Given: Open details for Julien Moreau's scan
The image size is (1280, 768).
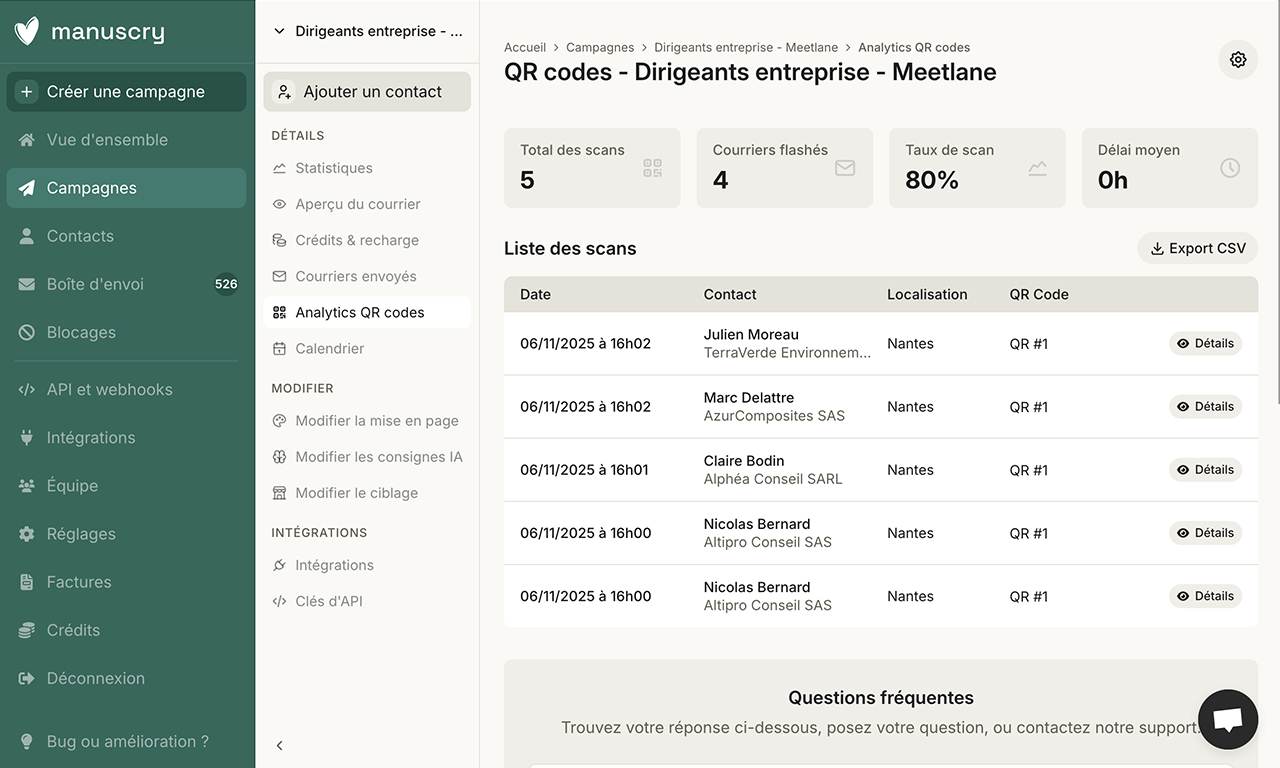Looking at the screenshot, I should click(1205, 342).
